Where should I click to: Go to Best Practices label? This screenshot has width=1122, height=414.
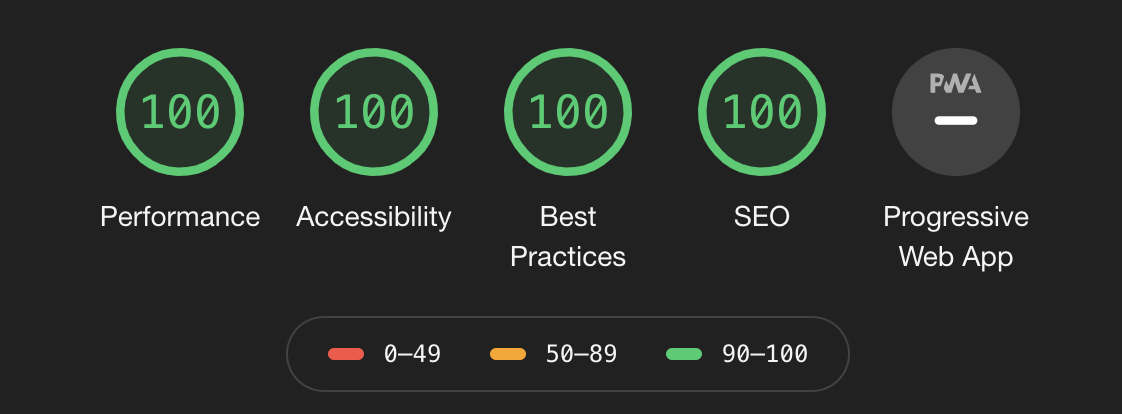[567, 237]
